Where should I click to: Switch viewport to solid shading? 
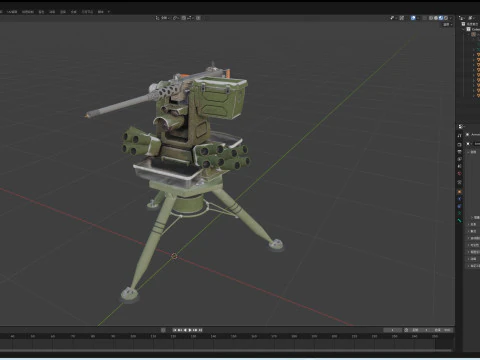pyautogui.click(x=436, y=18)
